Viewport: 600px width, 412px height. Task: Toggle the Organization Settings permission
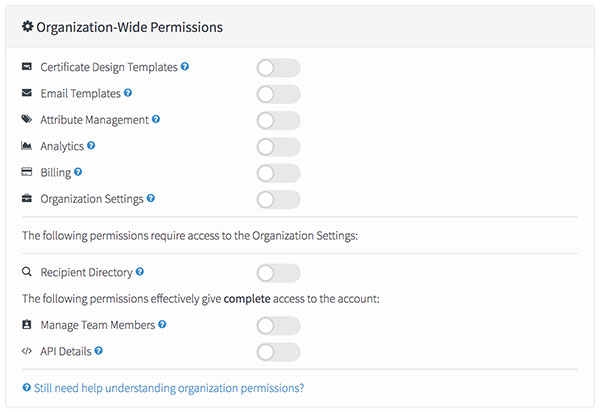[279, 200]
